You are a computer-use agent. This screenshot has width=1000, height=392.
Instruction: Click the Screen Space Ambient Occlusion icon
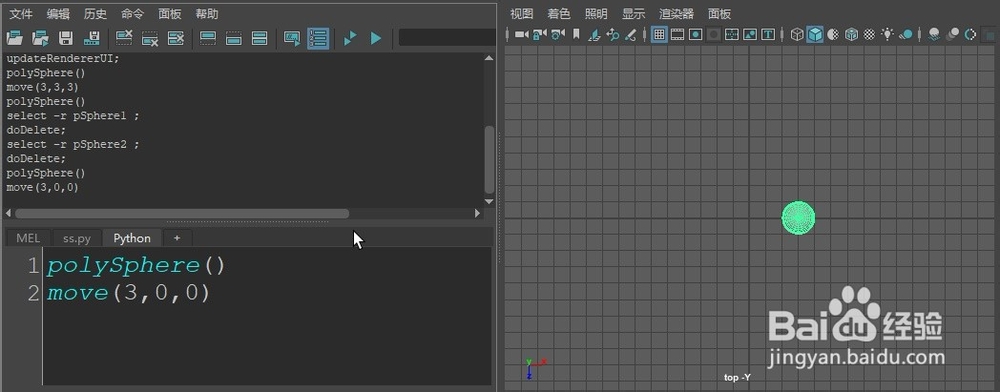(935, 34)
